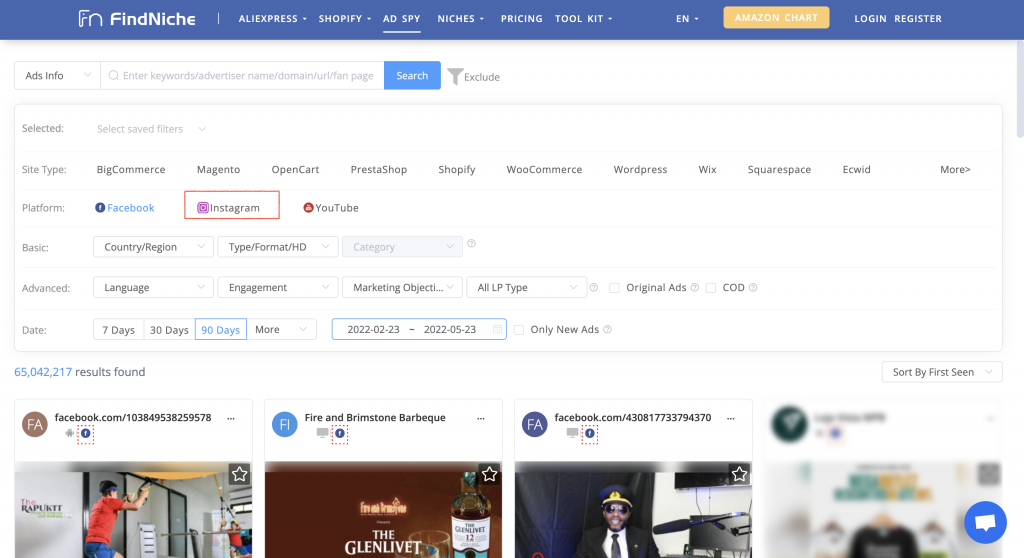The width and height of the screenshot is (1024, 558).
Task: Click the LOGIN link
Action: tap(870, 18)
